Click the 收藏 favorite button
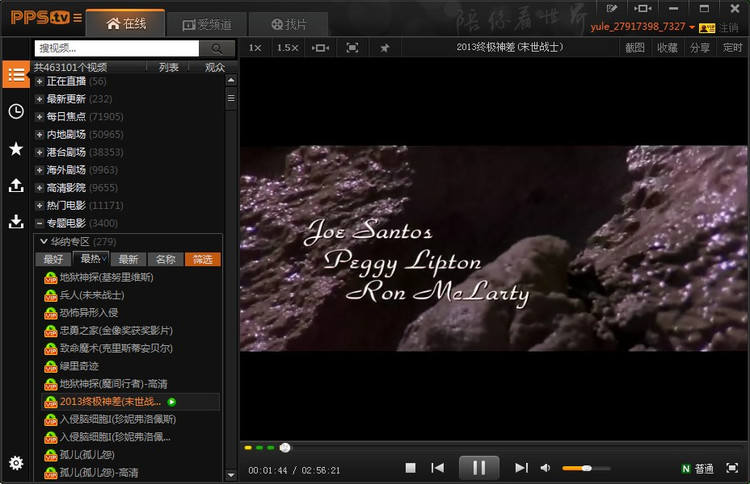 pyautogui.click(x=667, y=48)
